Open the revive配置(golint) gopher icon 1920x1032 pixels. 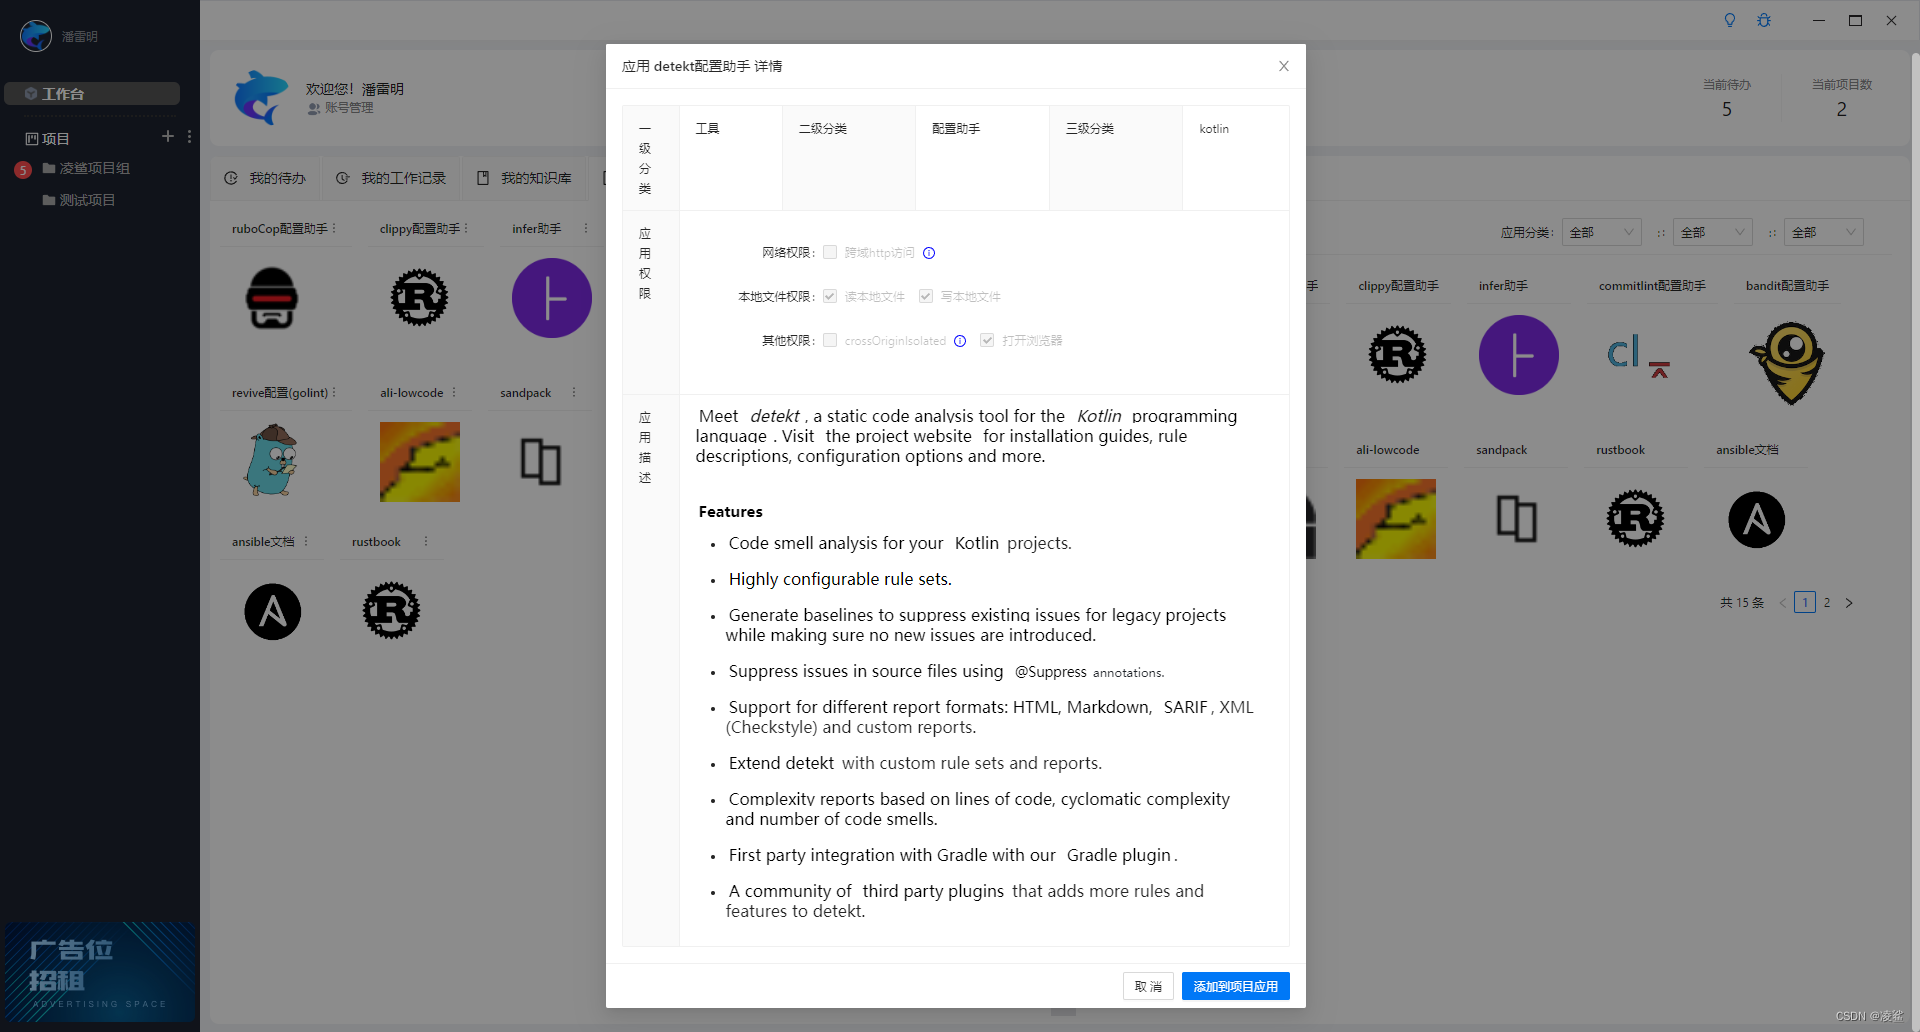(x=271, y=461)
